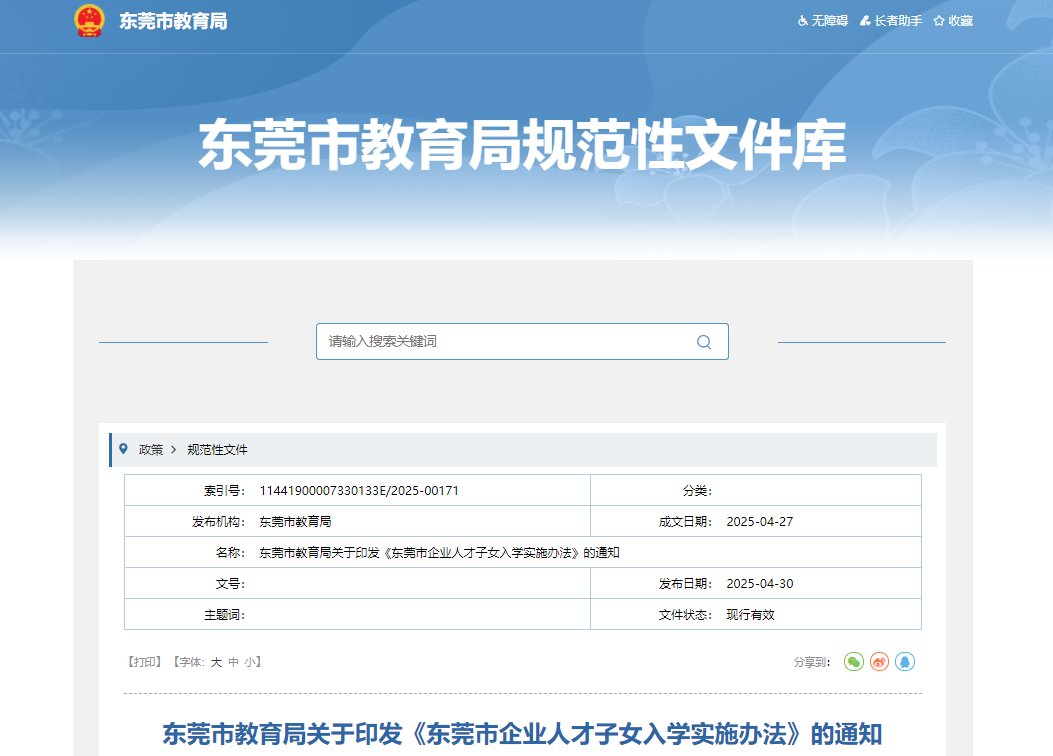Click the 主题词 label
The height and width of the screenshot is (756, 1053).
pos(224,614)
